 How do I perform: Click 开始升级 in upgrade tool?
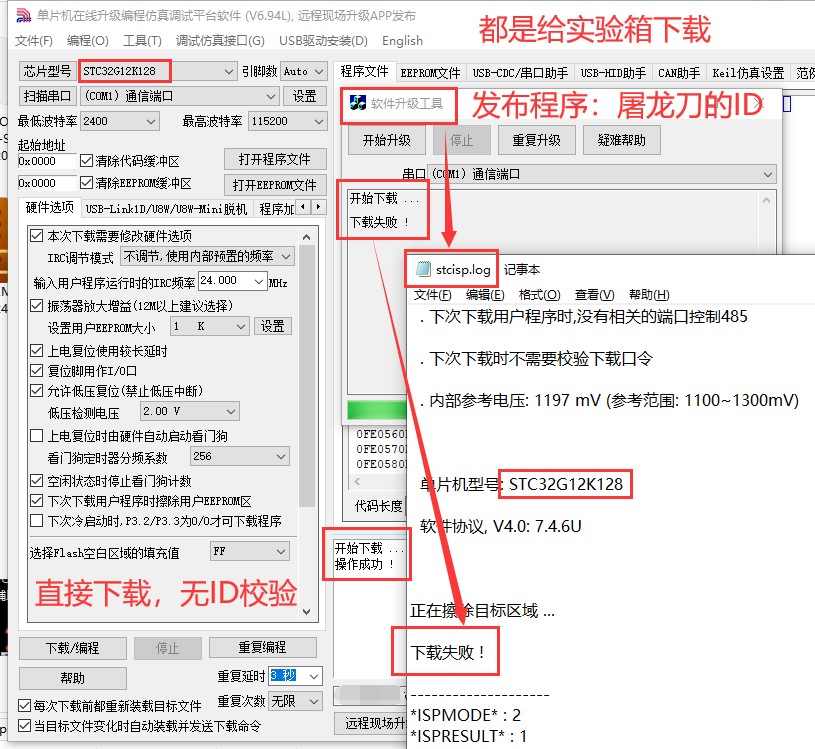pos(387,140)
